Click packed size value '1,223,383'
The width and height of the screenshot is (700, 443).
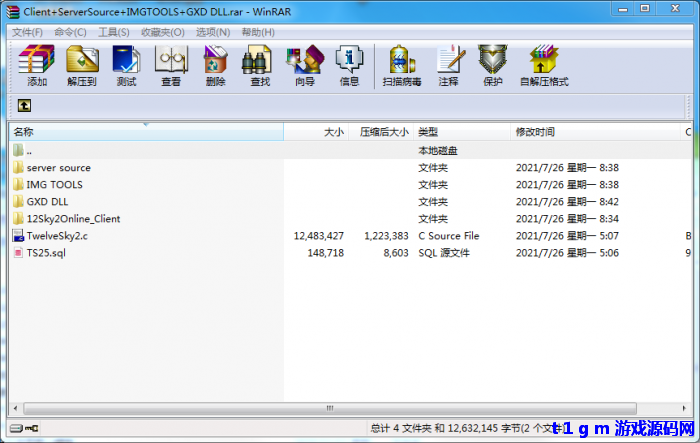click(x=386, y=236)
